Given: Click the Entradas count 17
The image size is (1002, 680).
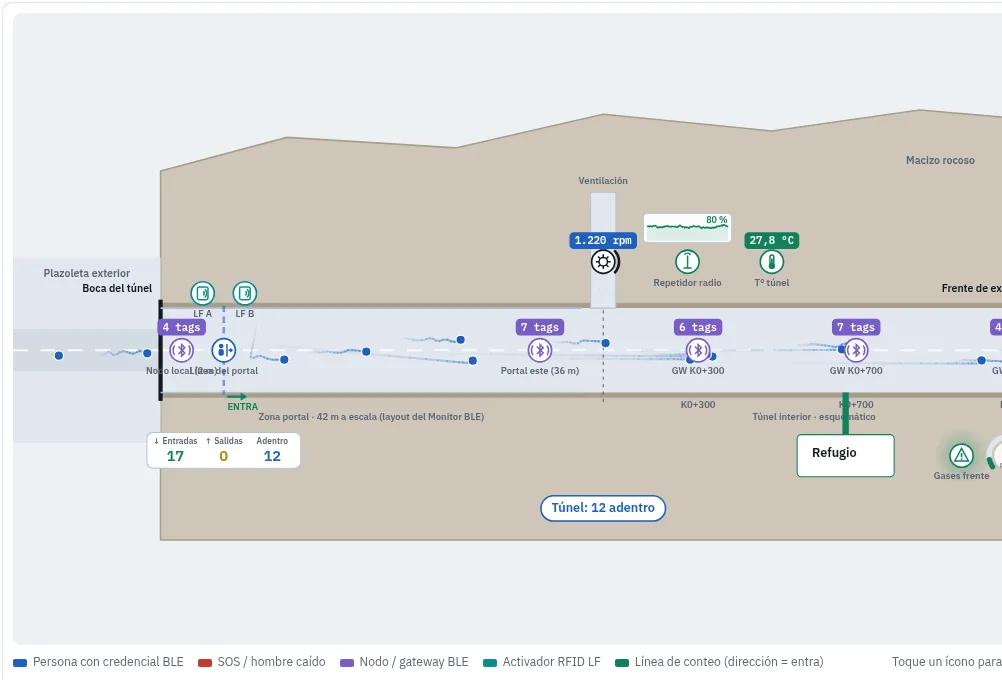Looking at the screenshot, I should 175,456.
